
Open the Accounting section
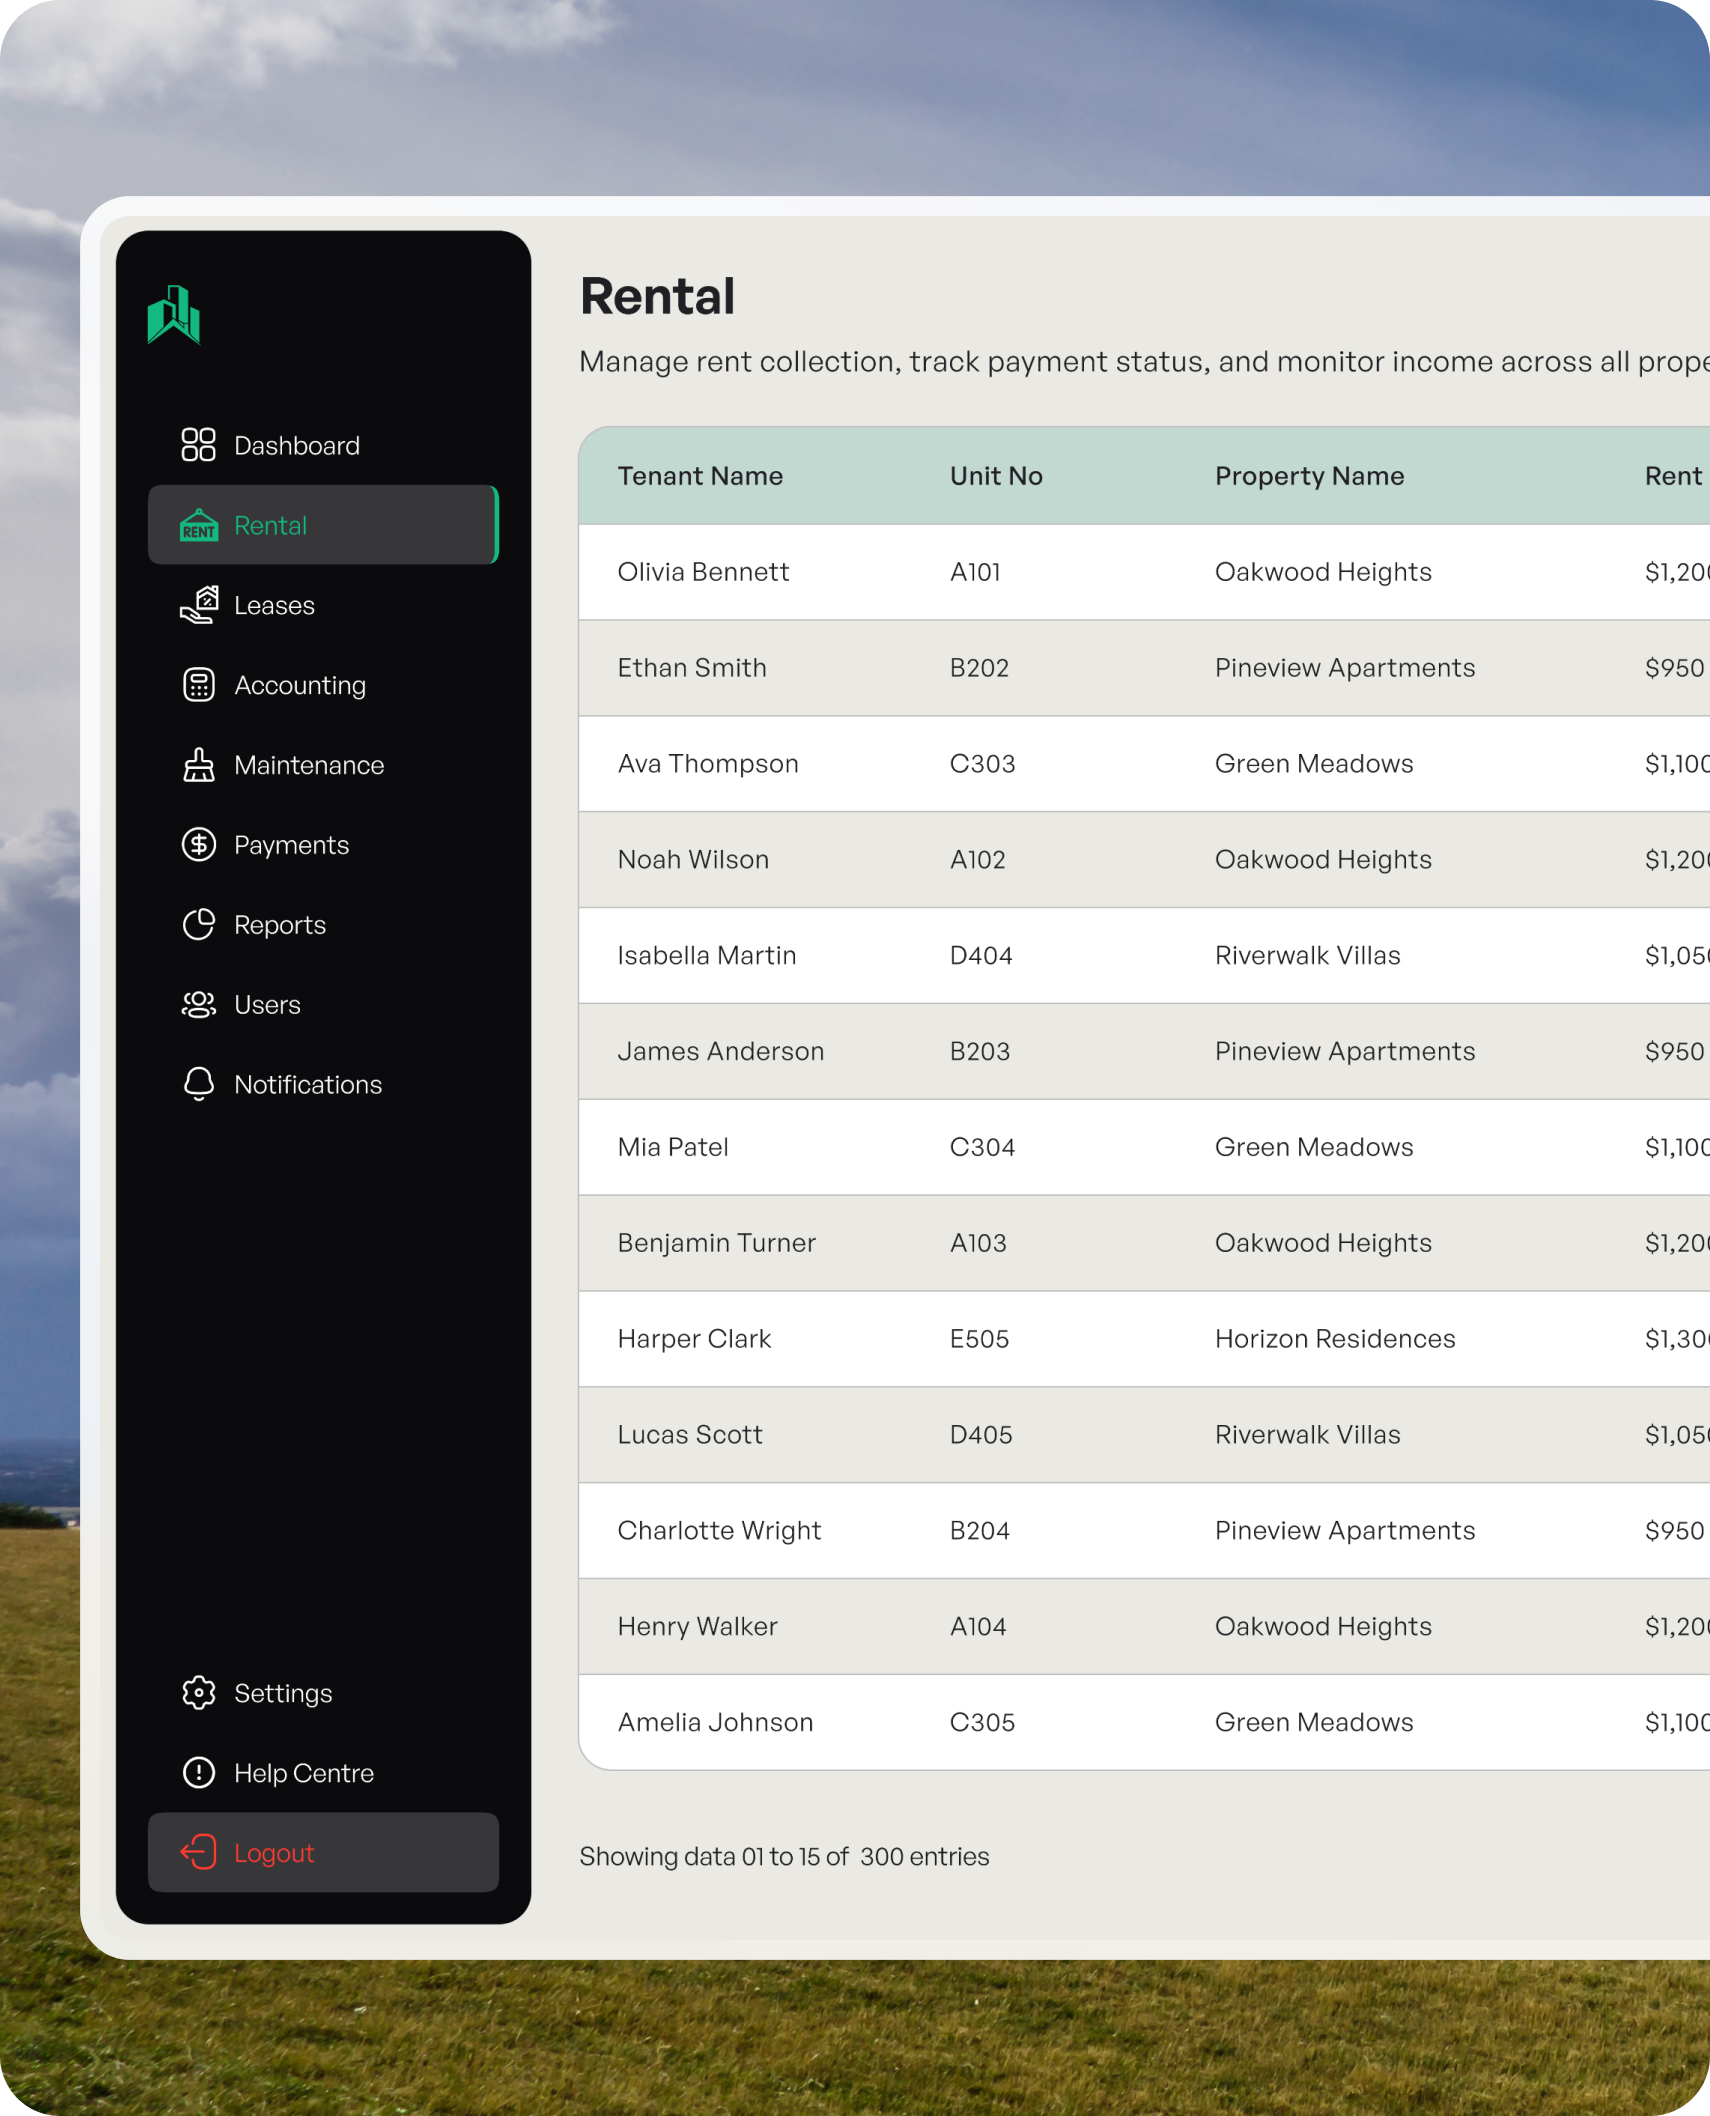(323, 685)
